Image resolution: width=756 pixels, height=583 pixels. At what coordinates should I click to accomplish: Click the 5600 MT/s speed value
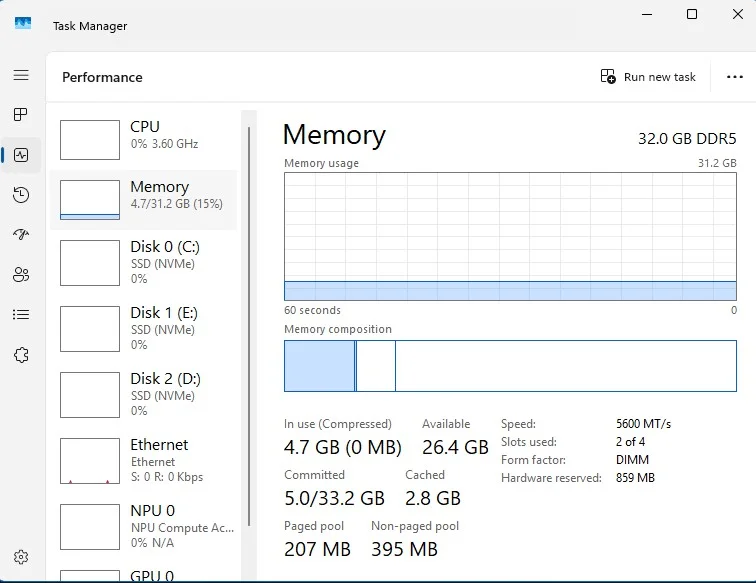coord(643,424)
